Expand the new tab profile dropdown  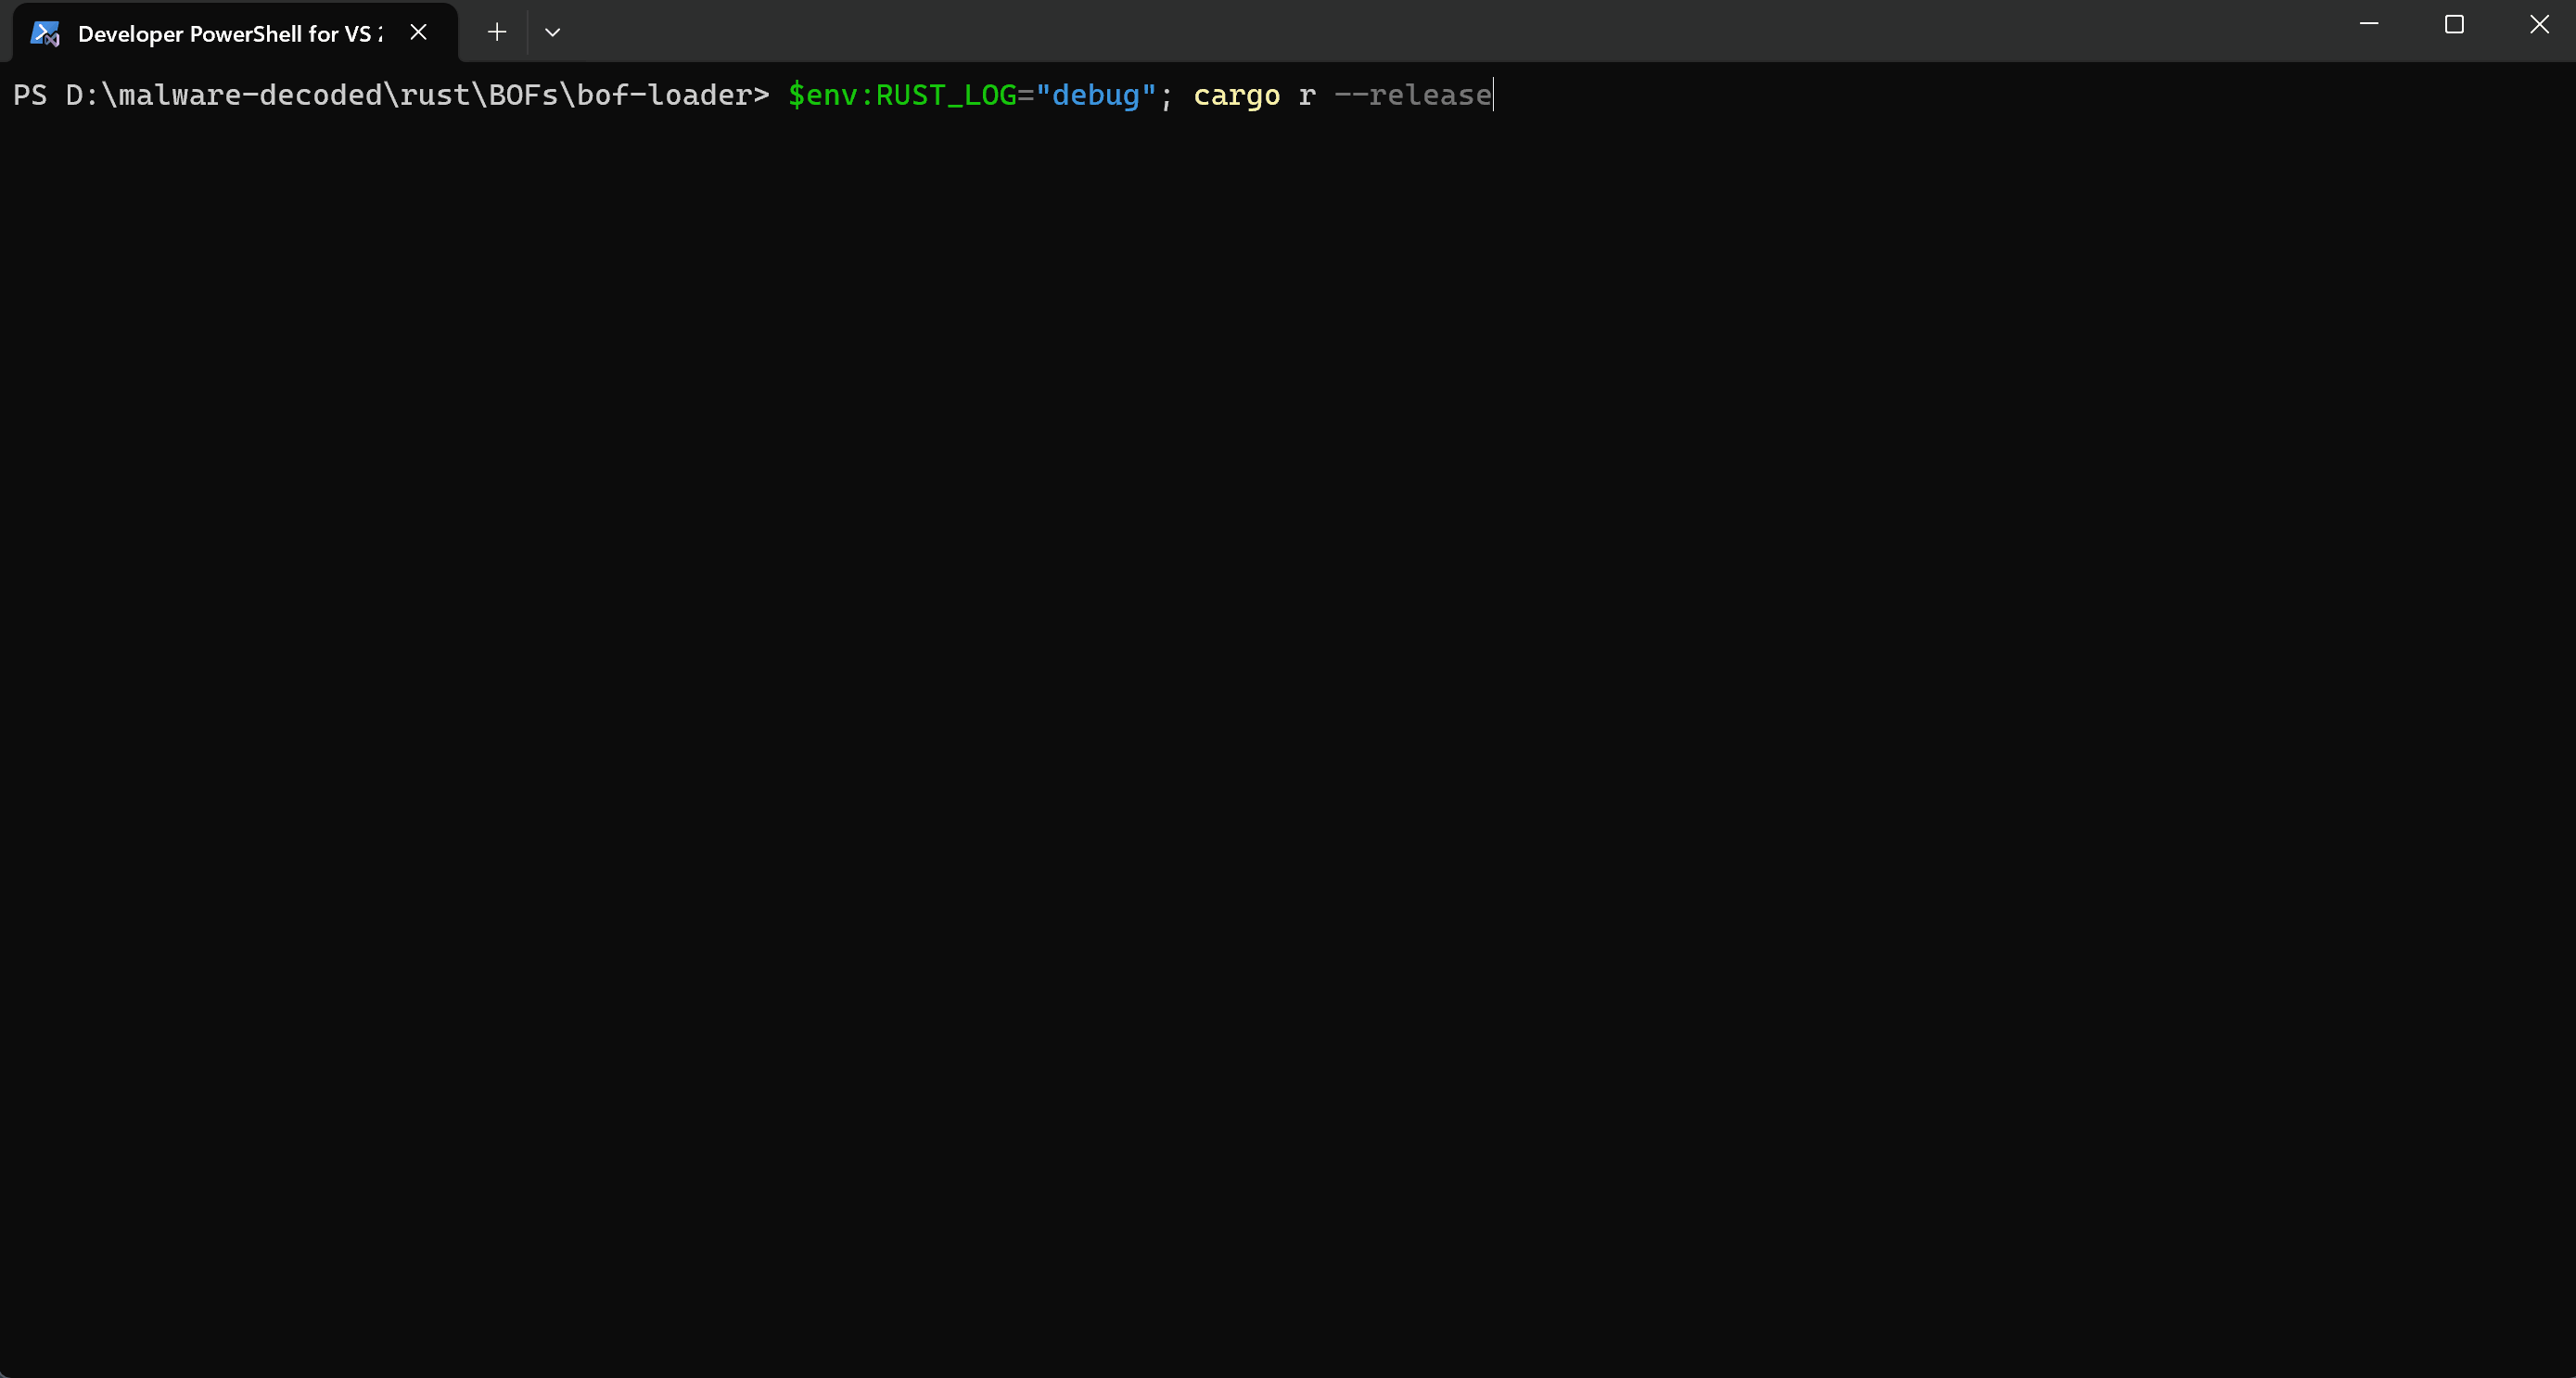click(x=552, y=33)
